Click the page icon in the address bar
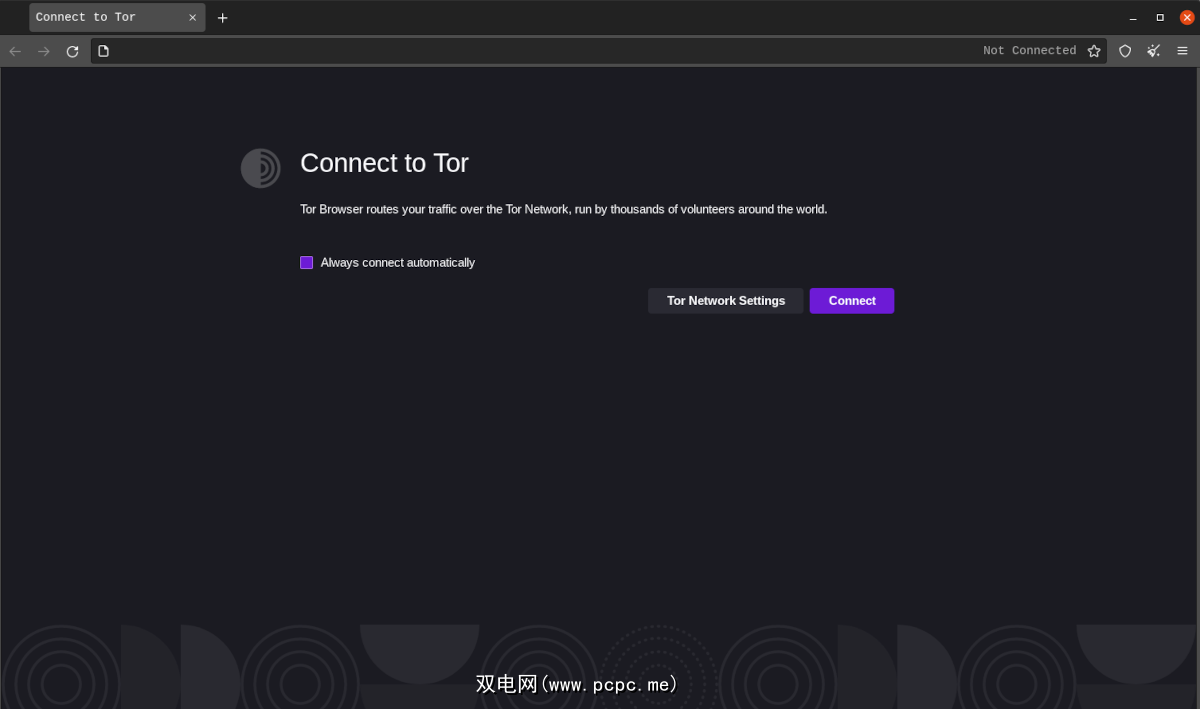This screenshot has width=1200, height=709. 103,51
